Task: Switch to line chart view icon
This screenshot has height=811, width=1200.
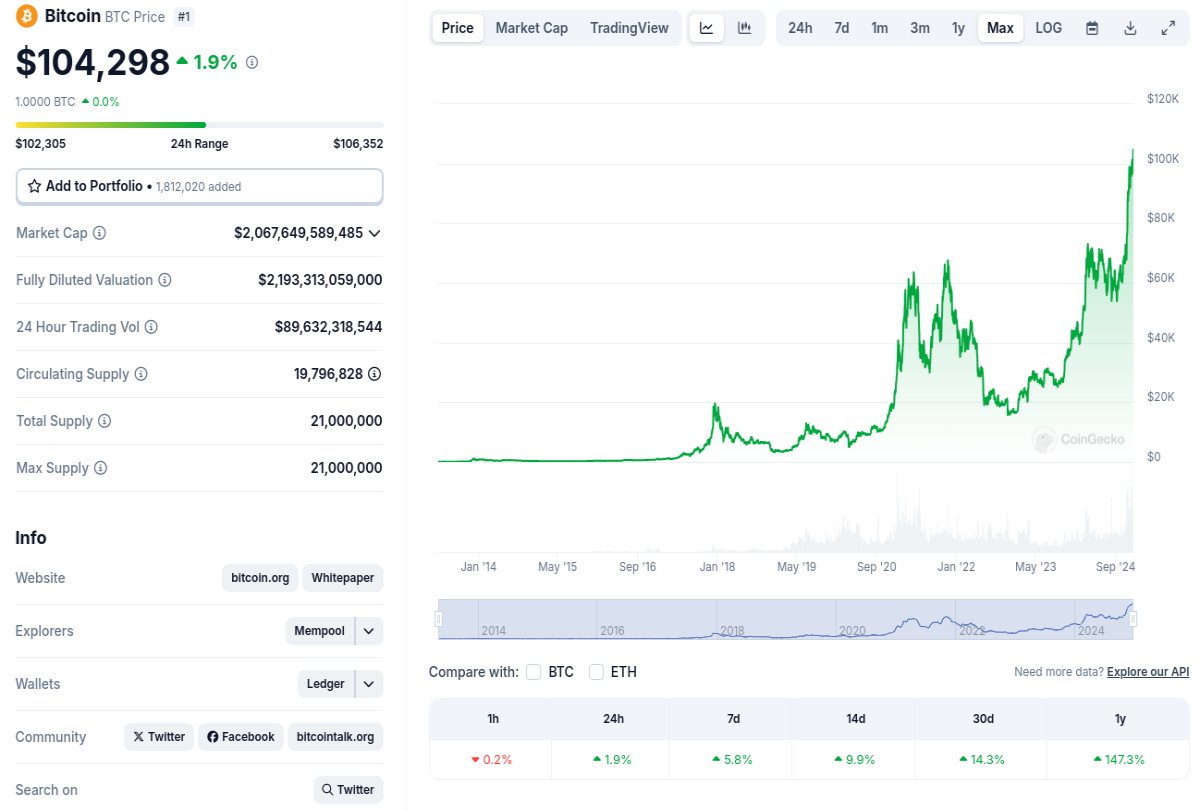Action: [x=706, y=28]
